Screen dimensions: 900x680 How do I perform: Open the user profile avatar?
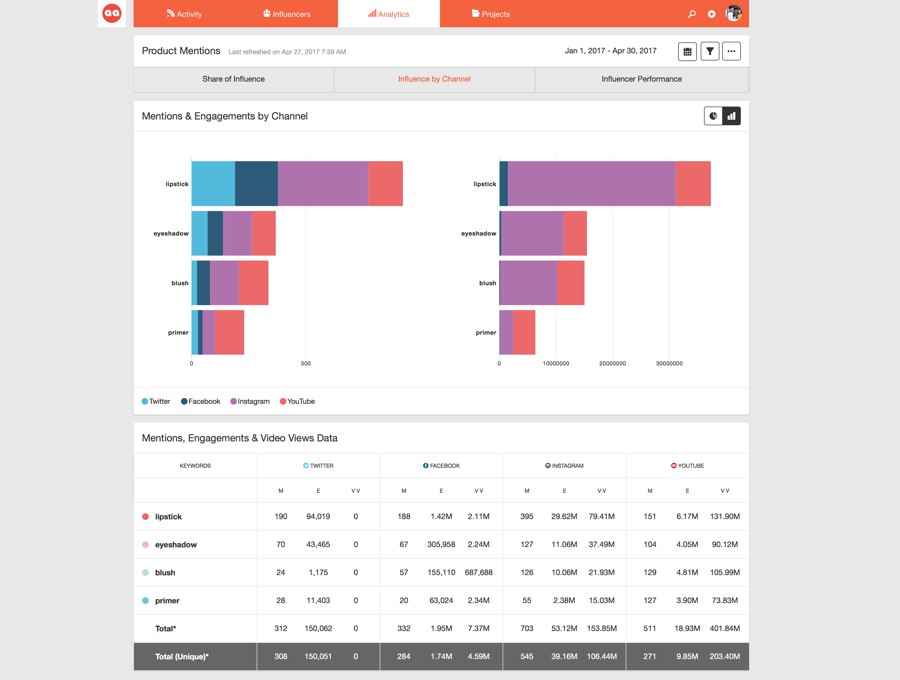coord(734,13)
